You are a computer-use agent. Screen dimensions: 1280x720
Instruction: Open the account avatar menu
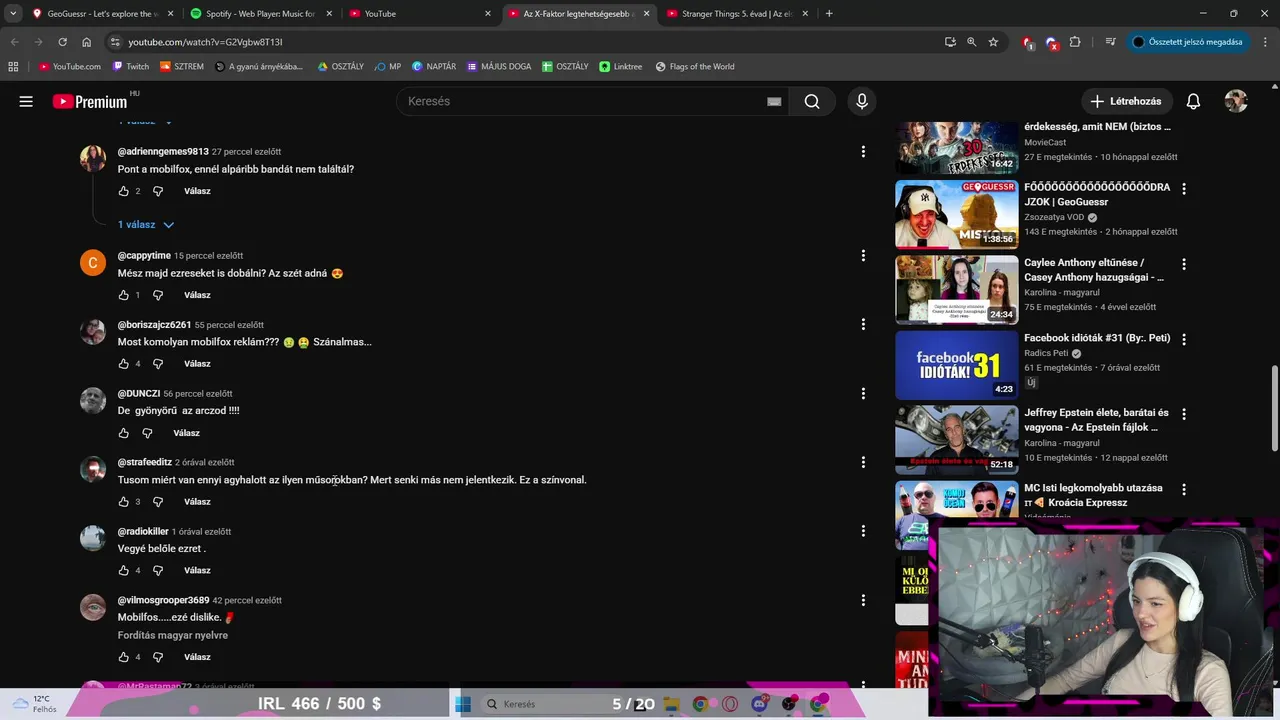(x=1236, y=101)
